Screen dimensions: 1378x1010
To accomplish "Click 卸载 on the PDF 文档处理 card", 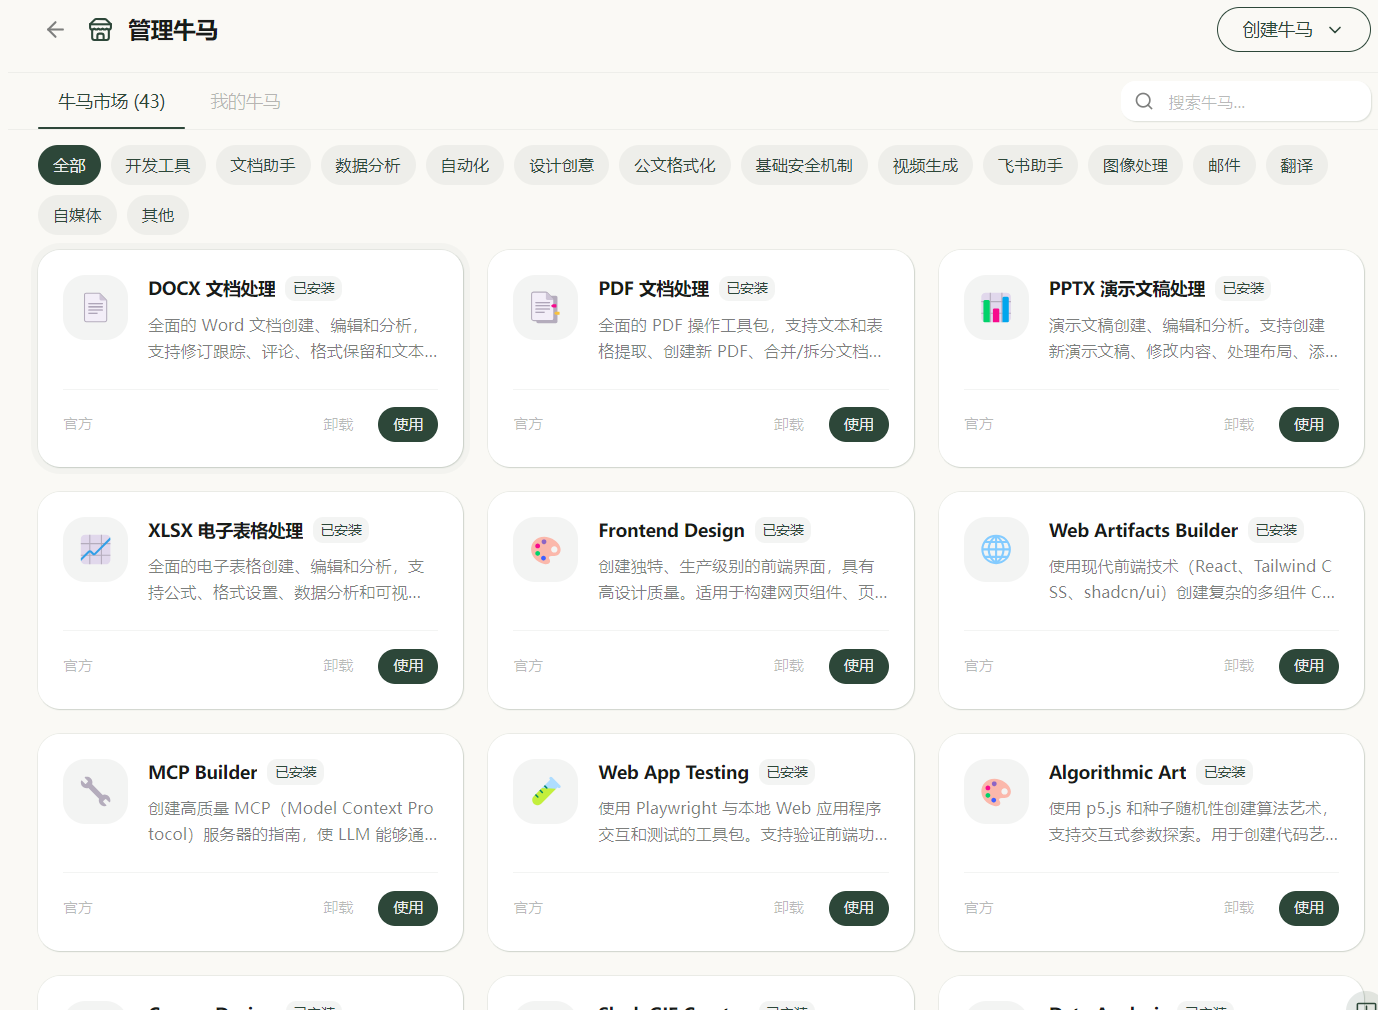I will [x=788, y=425].
